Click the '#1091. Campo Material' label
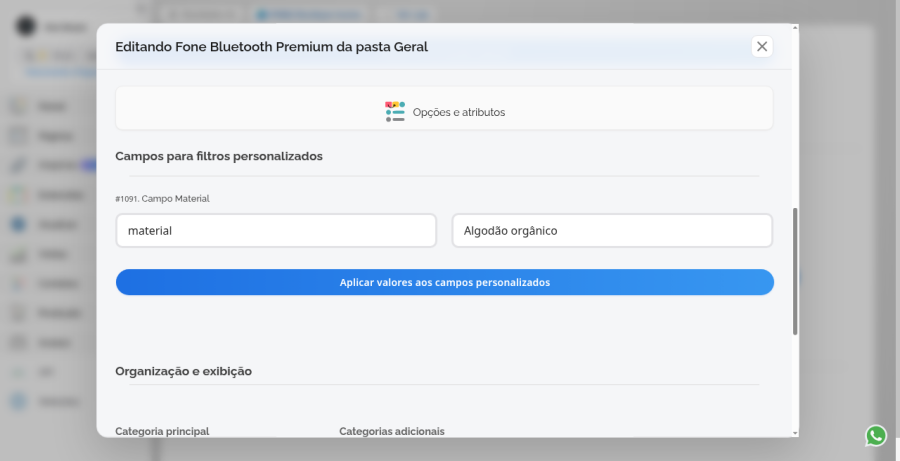 [x=162, y=199]
